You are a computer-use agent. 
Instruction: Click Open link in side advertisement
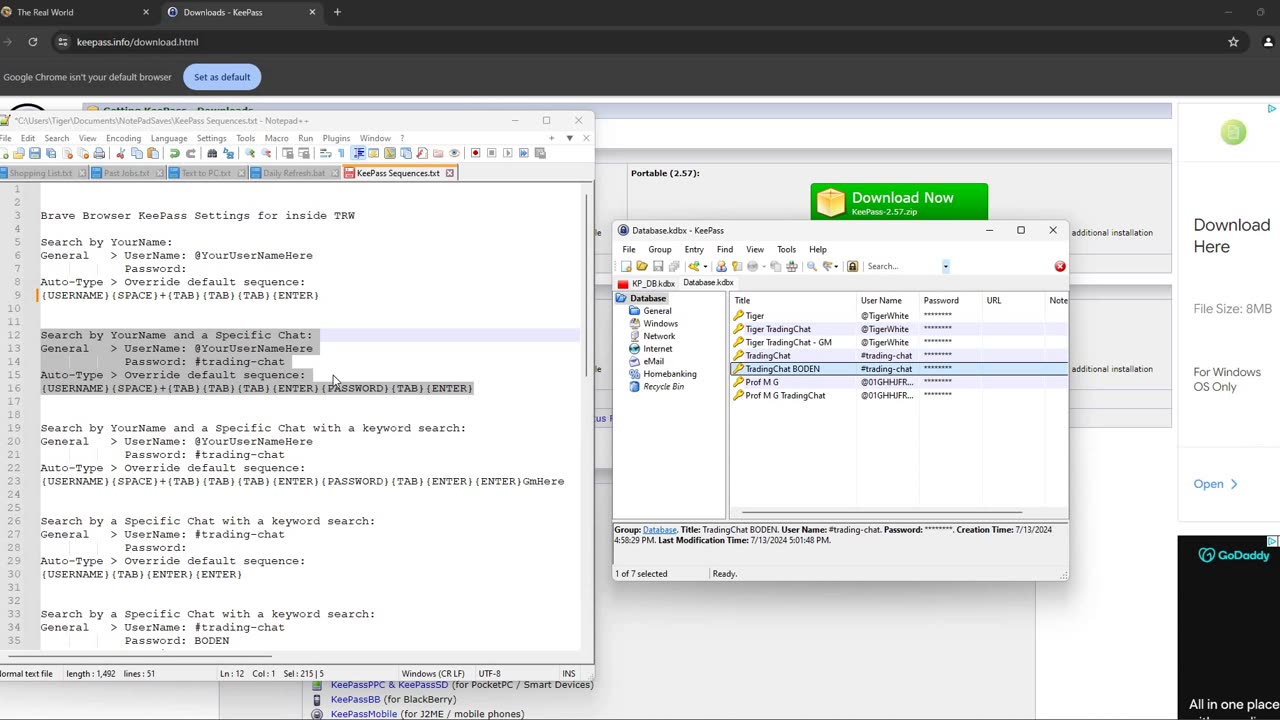tap(1217, 484)
